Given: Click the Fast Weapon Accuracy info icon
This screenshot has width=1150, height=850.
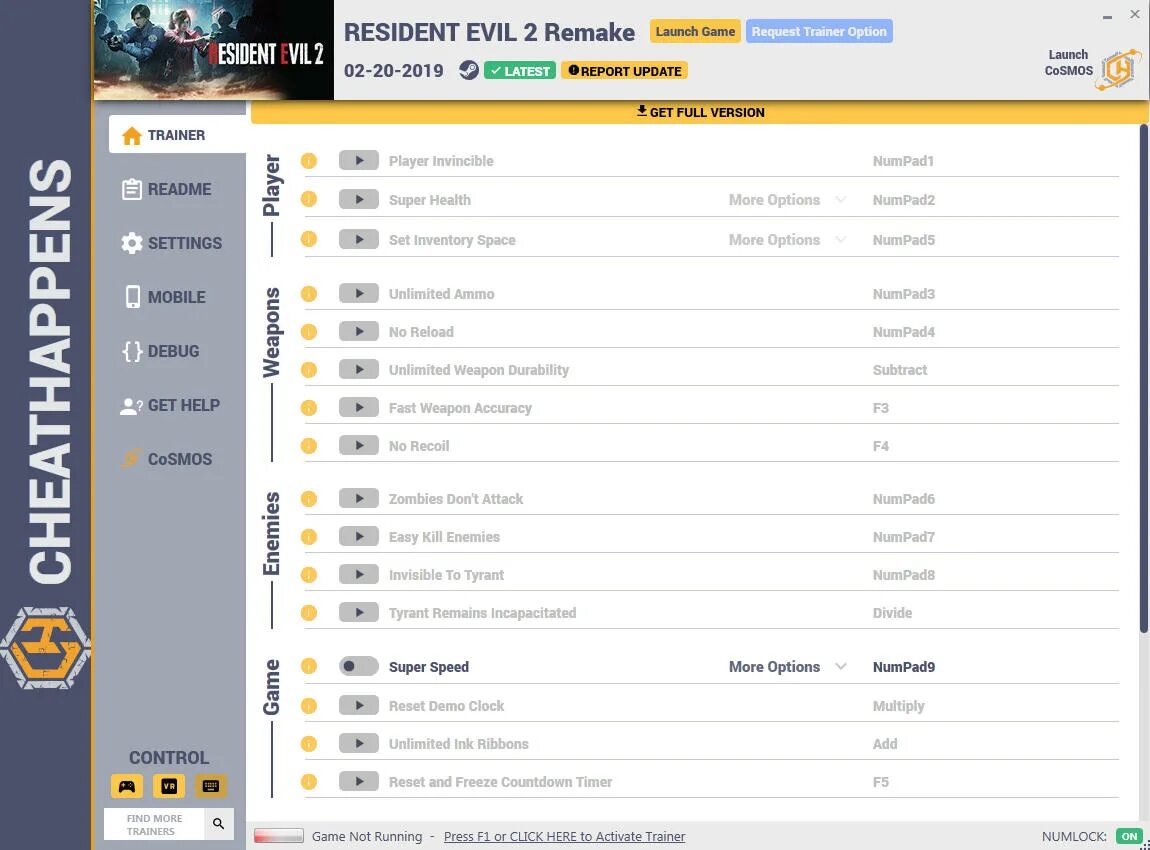Looking at the screenshot, I should click(309, 408).
